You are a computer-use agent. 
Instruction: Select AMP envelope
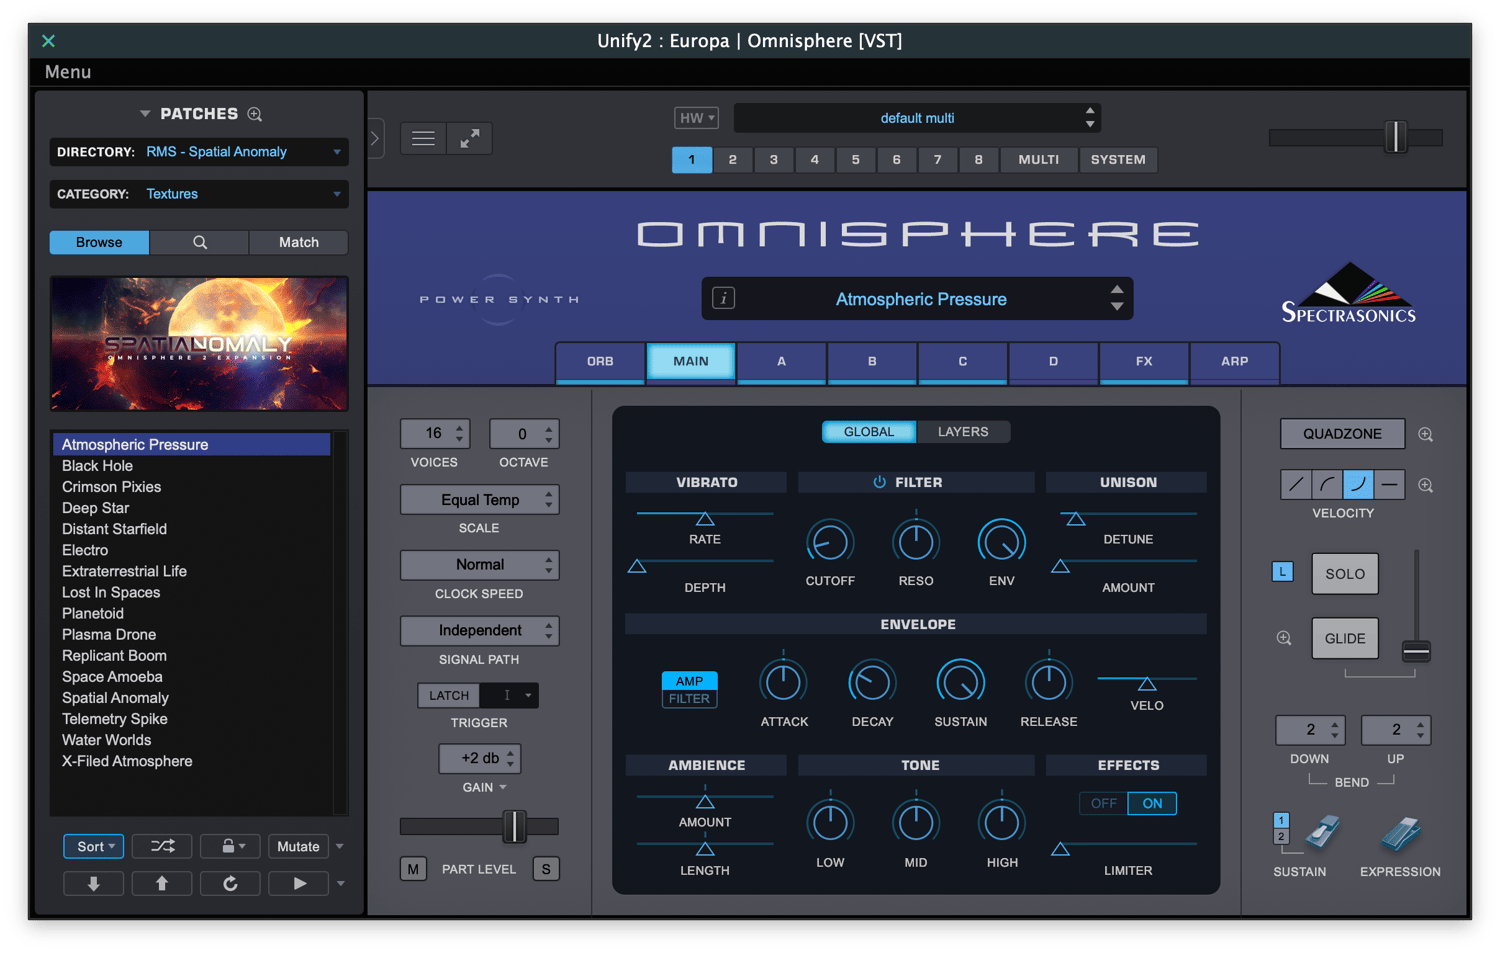(x=689, y=681)
